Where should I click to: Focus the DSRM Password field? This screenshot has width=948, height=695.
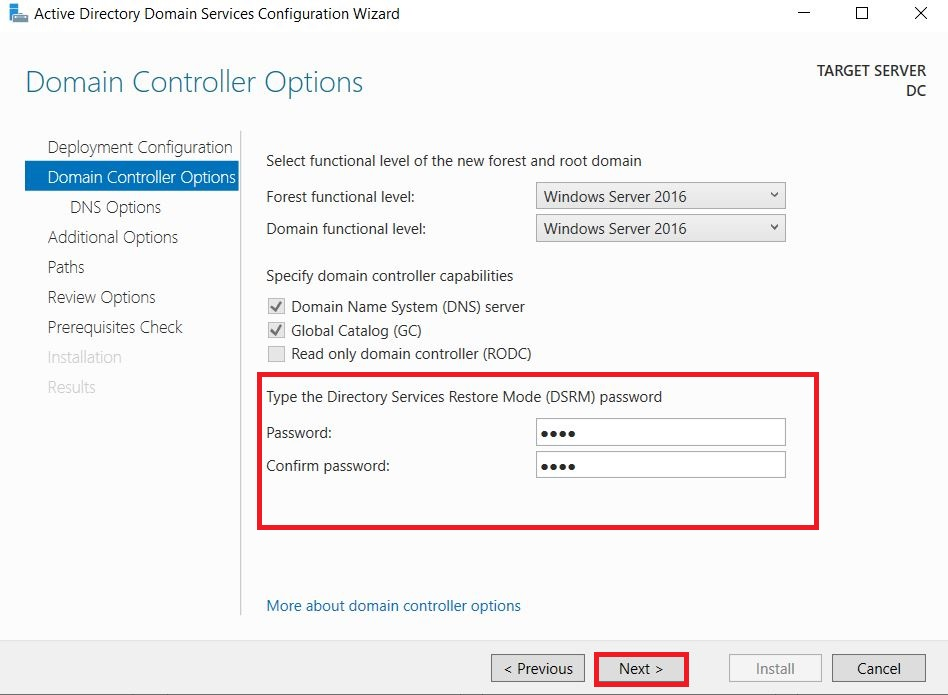(x=660, y=432)
